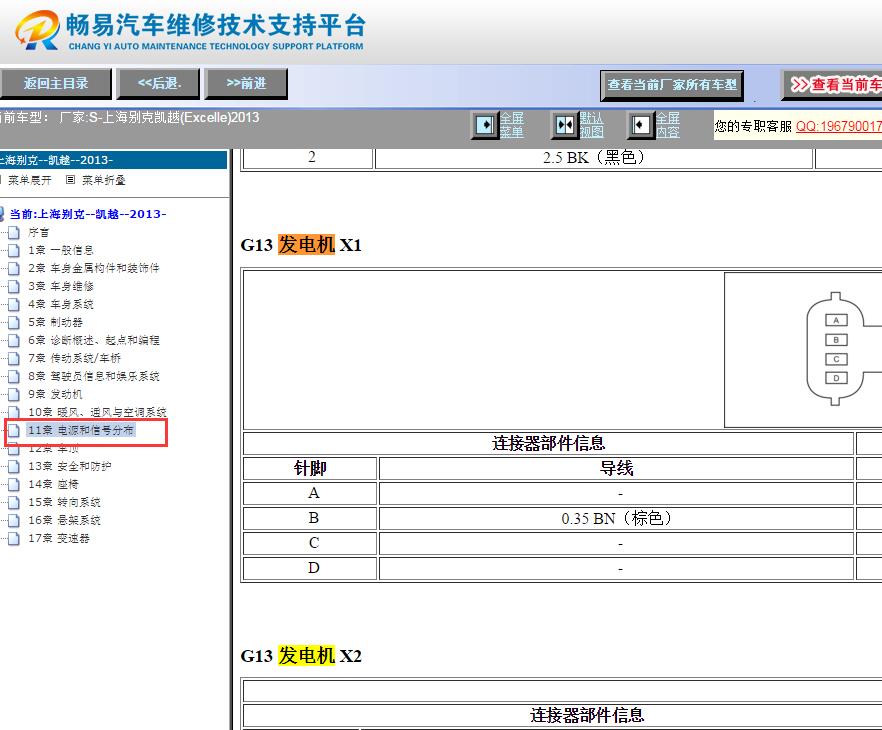Open 1章 一般信息
882x730 pixels.
coord(61,250)
